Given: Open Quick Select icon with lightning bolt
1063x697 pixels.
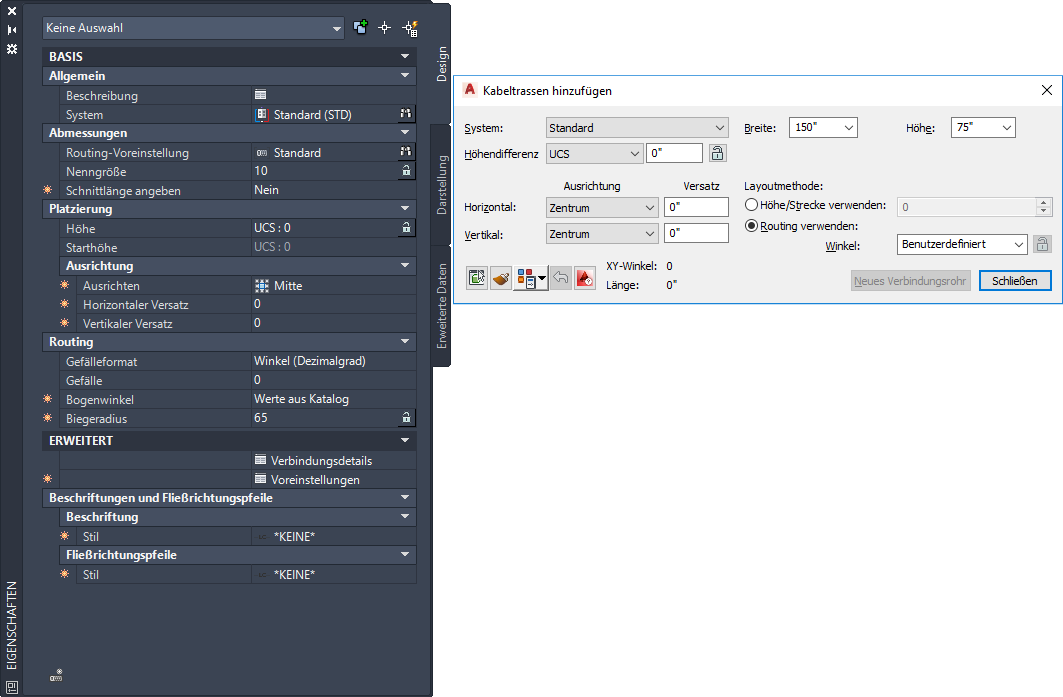Looking at the screenshot, I should click(410, 28).
